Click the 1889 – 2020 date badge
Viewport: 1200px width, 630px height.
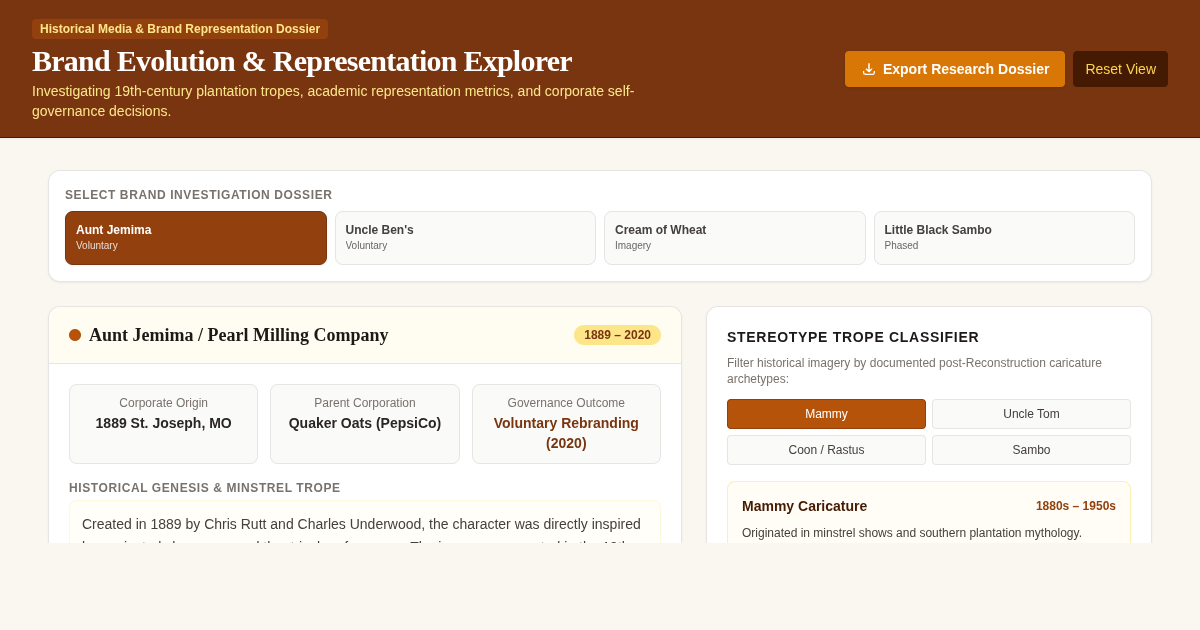(x=617, y=335)
